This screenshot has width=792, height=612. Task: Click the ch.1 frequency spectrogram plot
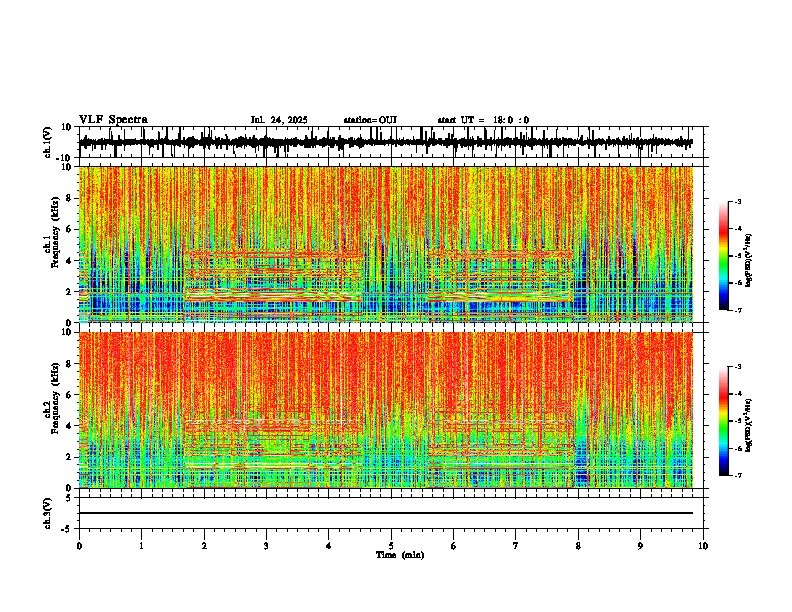tap(386, 244)
